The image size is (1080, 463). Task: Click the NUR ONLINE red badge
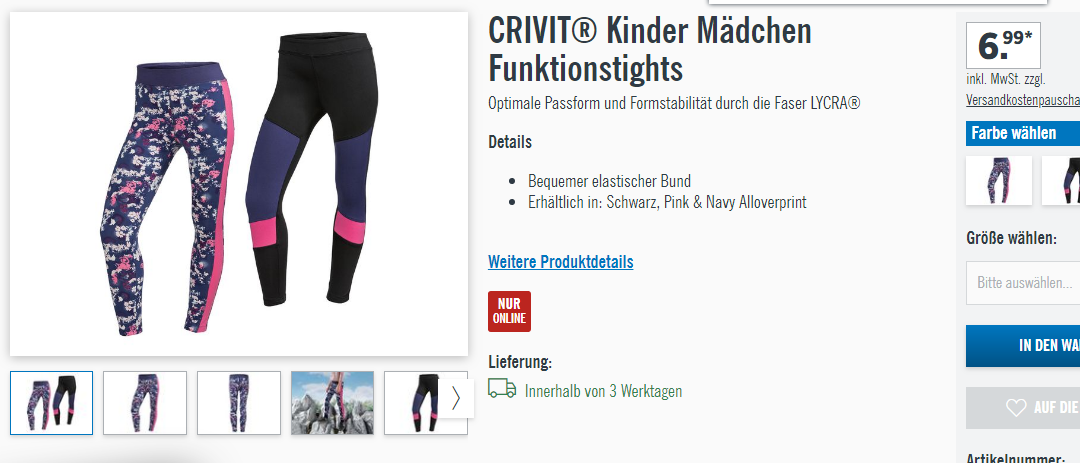[509, 311]
